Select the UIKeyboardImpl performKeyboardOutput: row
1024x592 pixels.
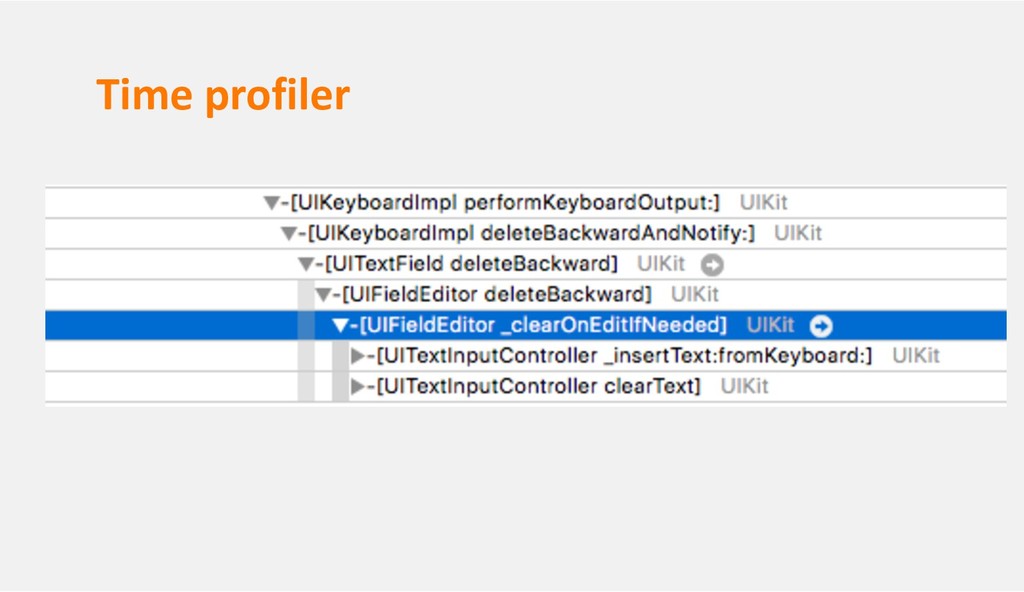pos(526,203)
